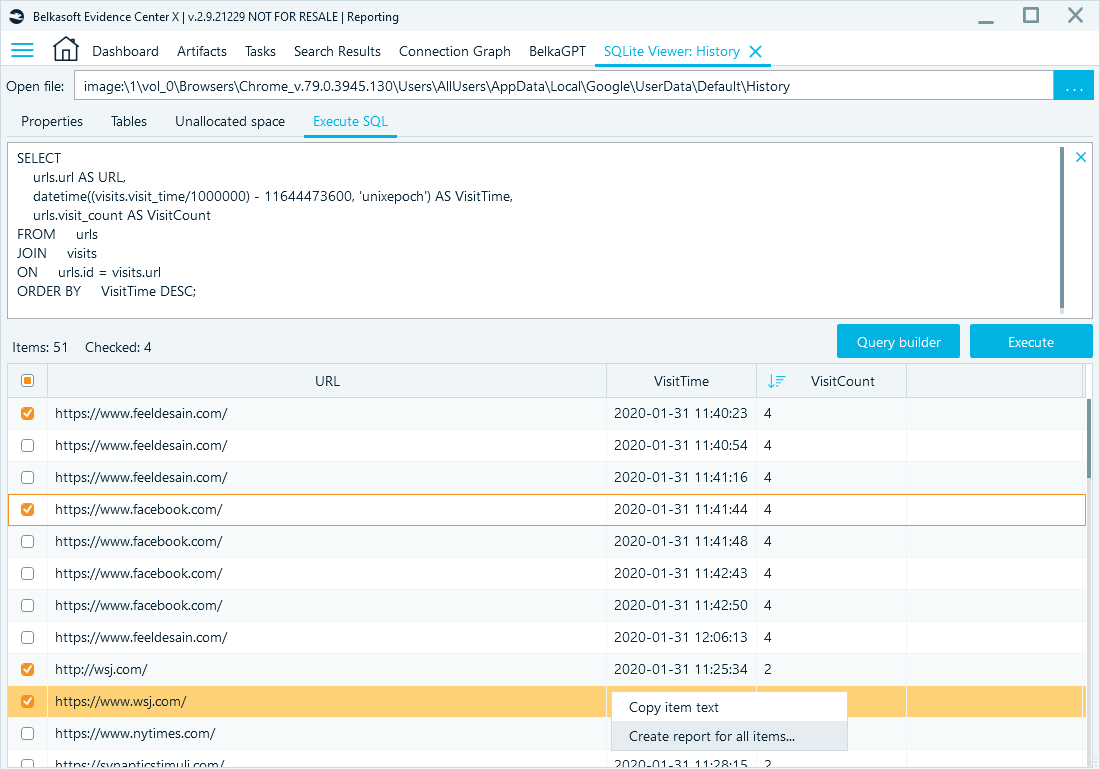The width and height of the screenshot is (1100, 770).
Task: Open the hamburger navigation menu
Action: [22, 50]
